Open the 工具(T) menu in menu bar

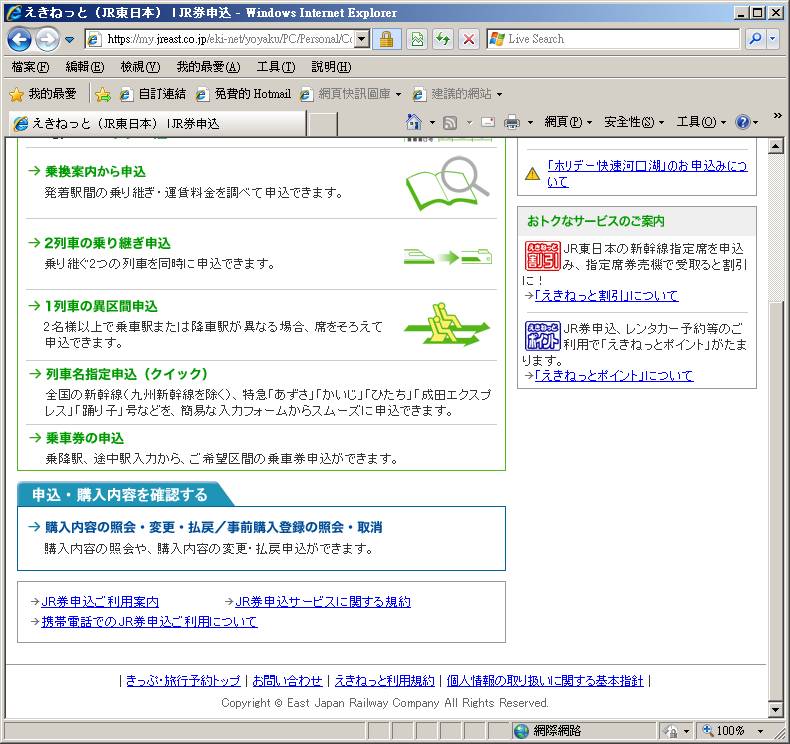(x=276, y=66)
